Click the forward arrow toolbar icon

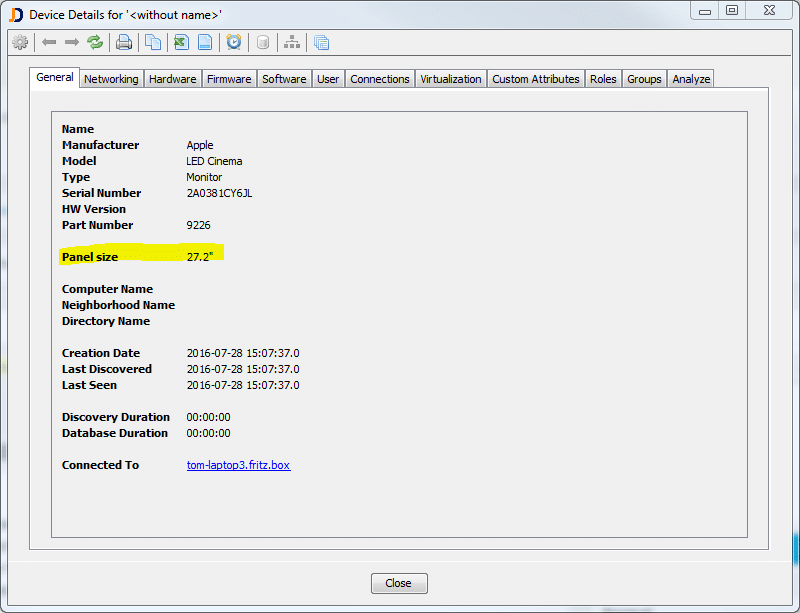(72, 42)
